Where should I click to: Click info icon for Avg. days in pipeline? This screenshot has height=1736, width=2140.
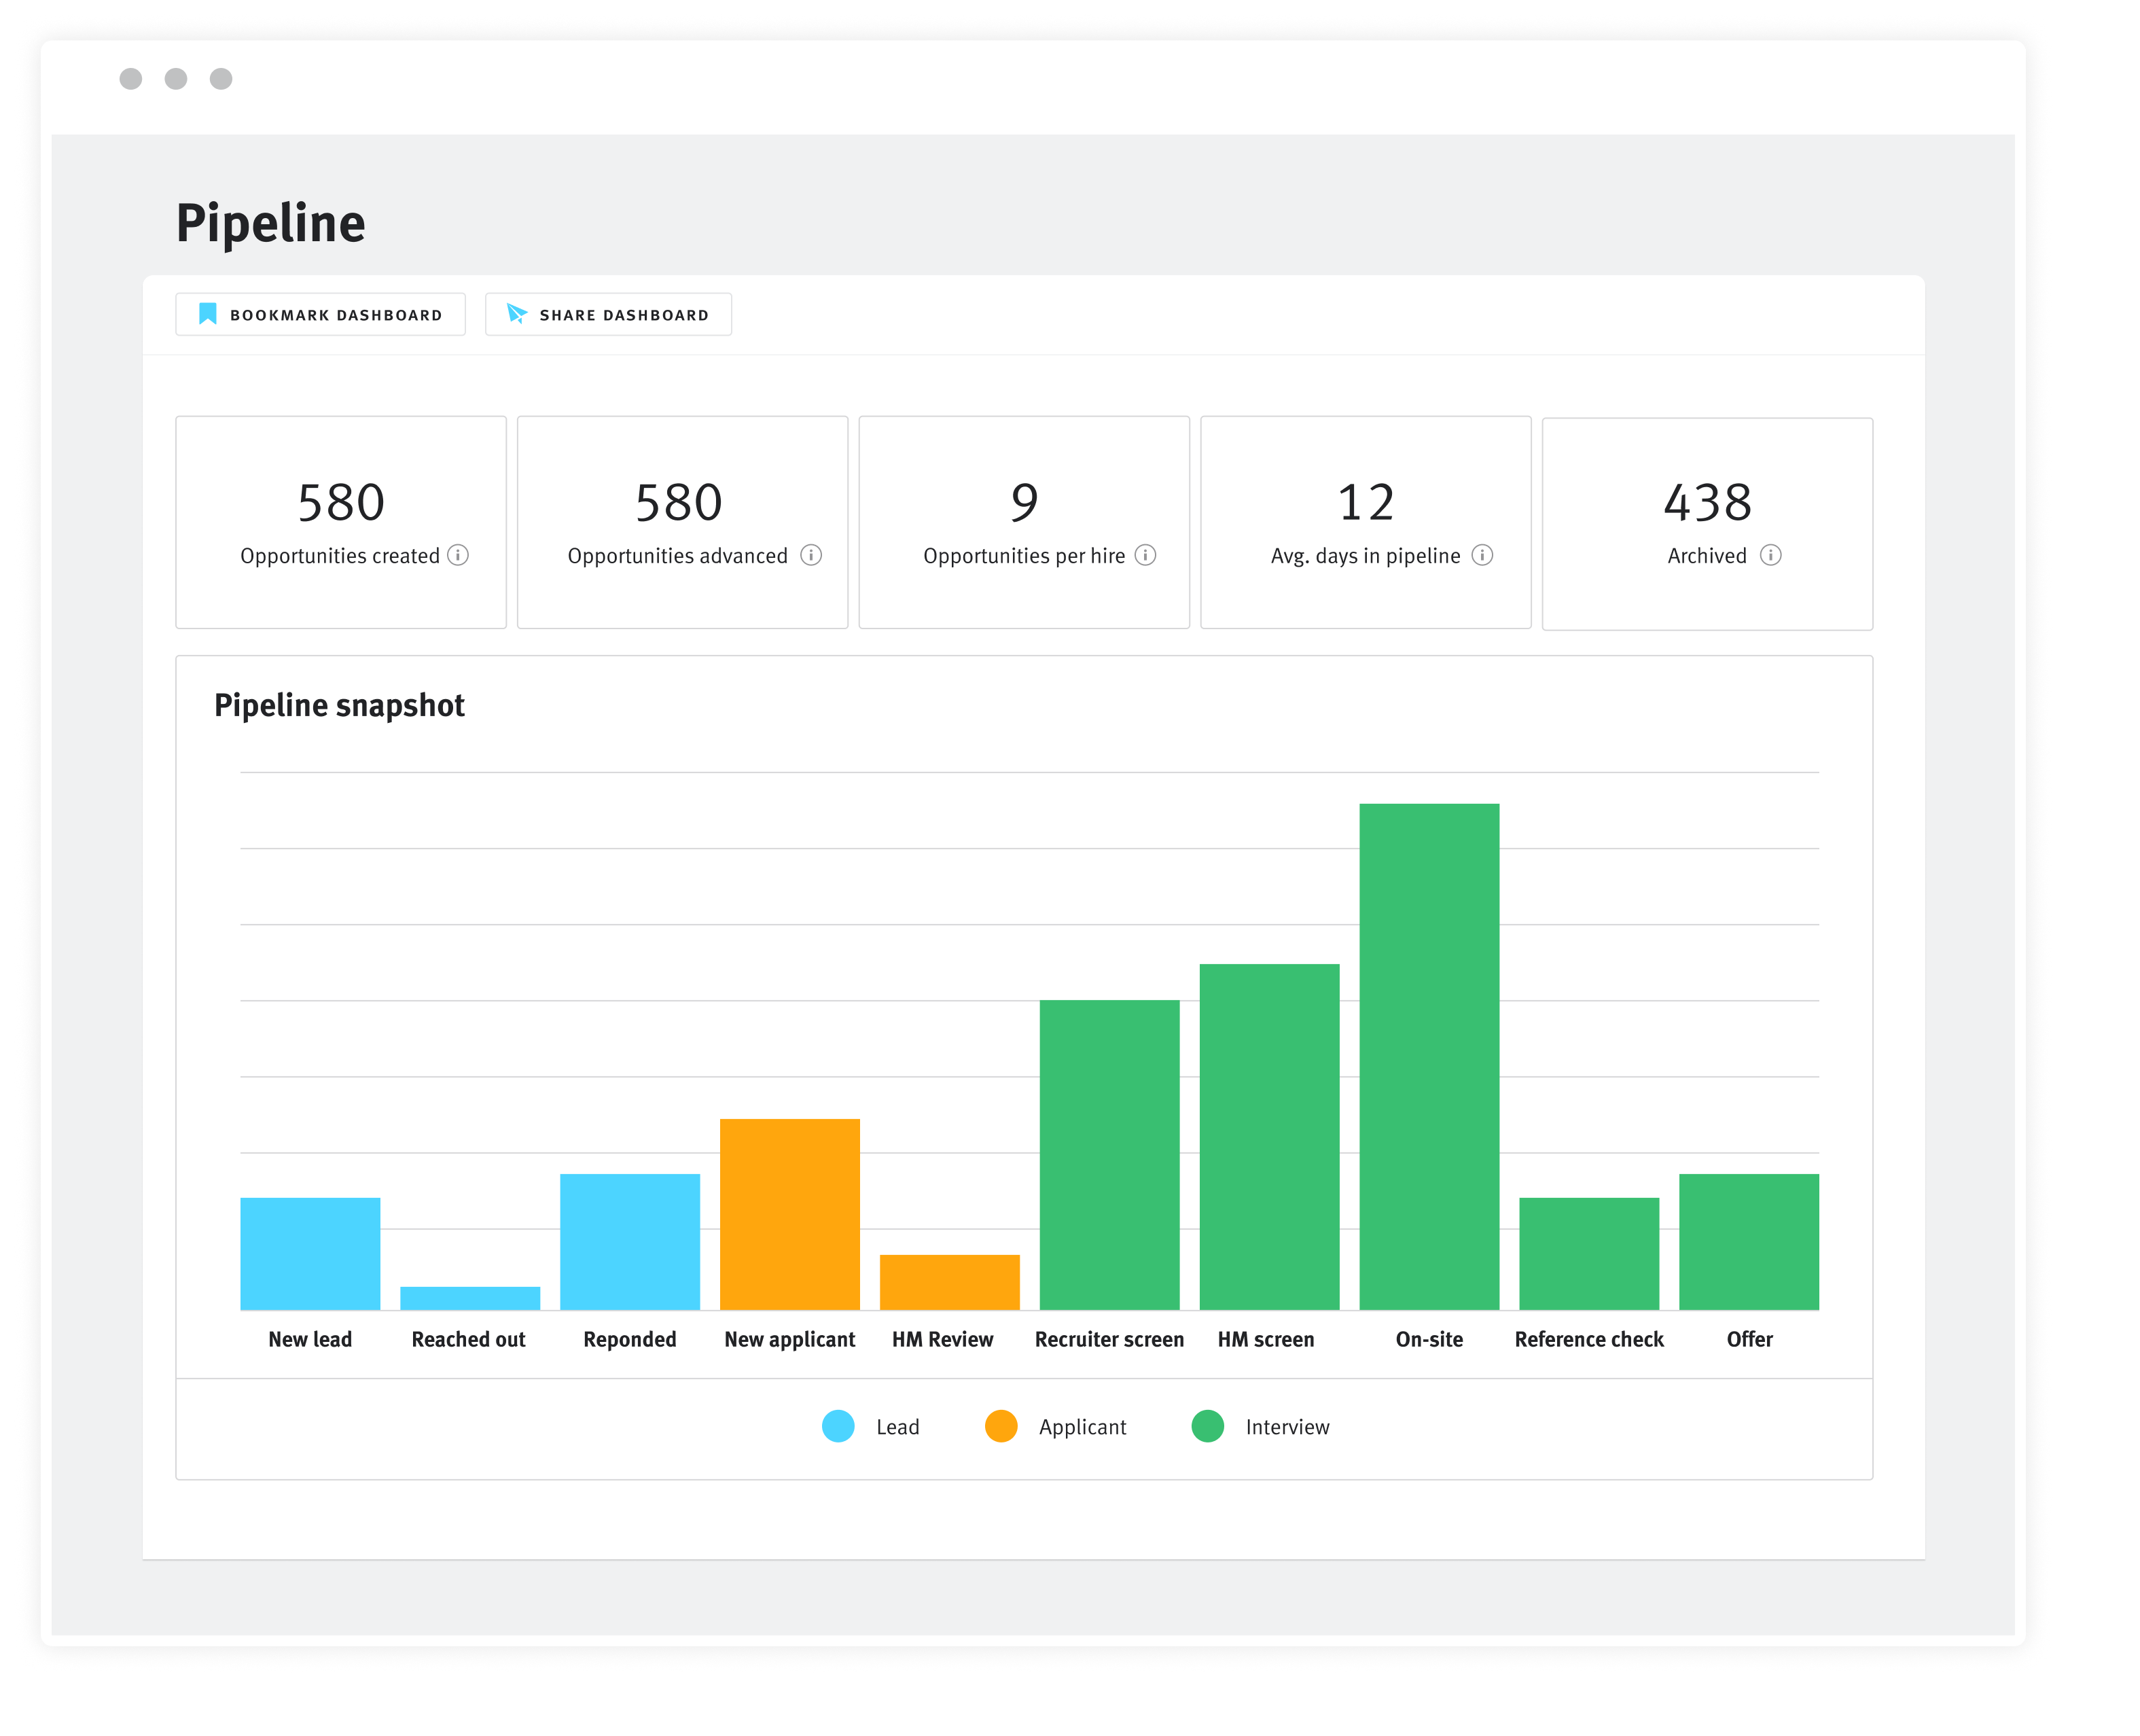[x=1483, y=555]
